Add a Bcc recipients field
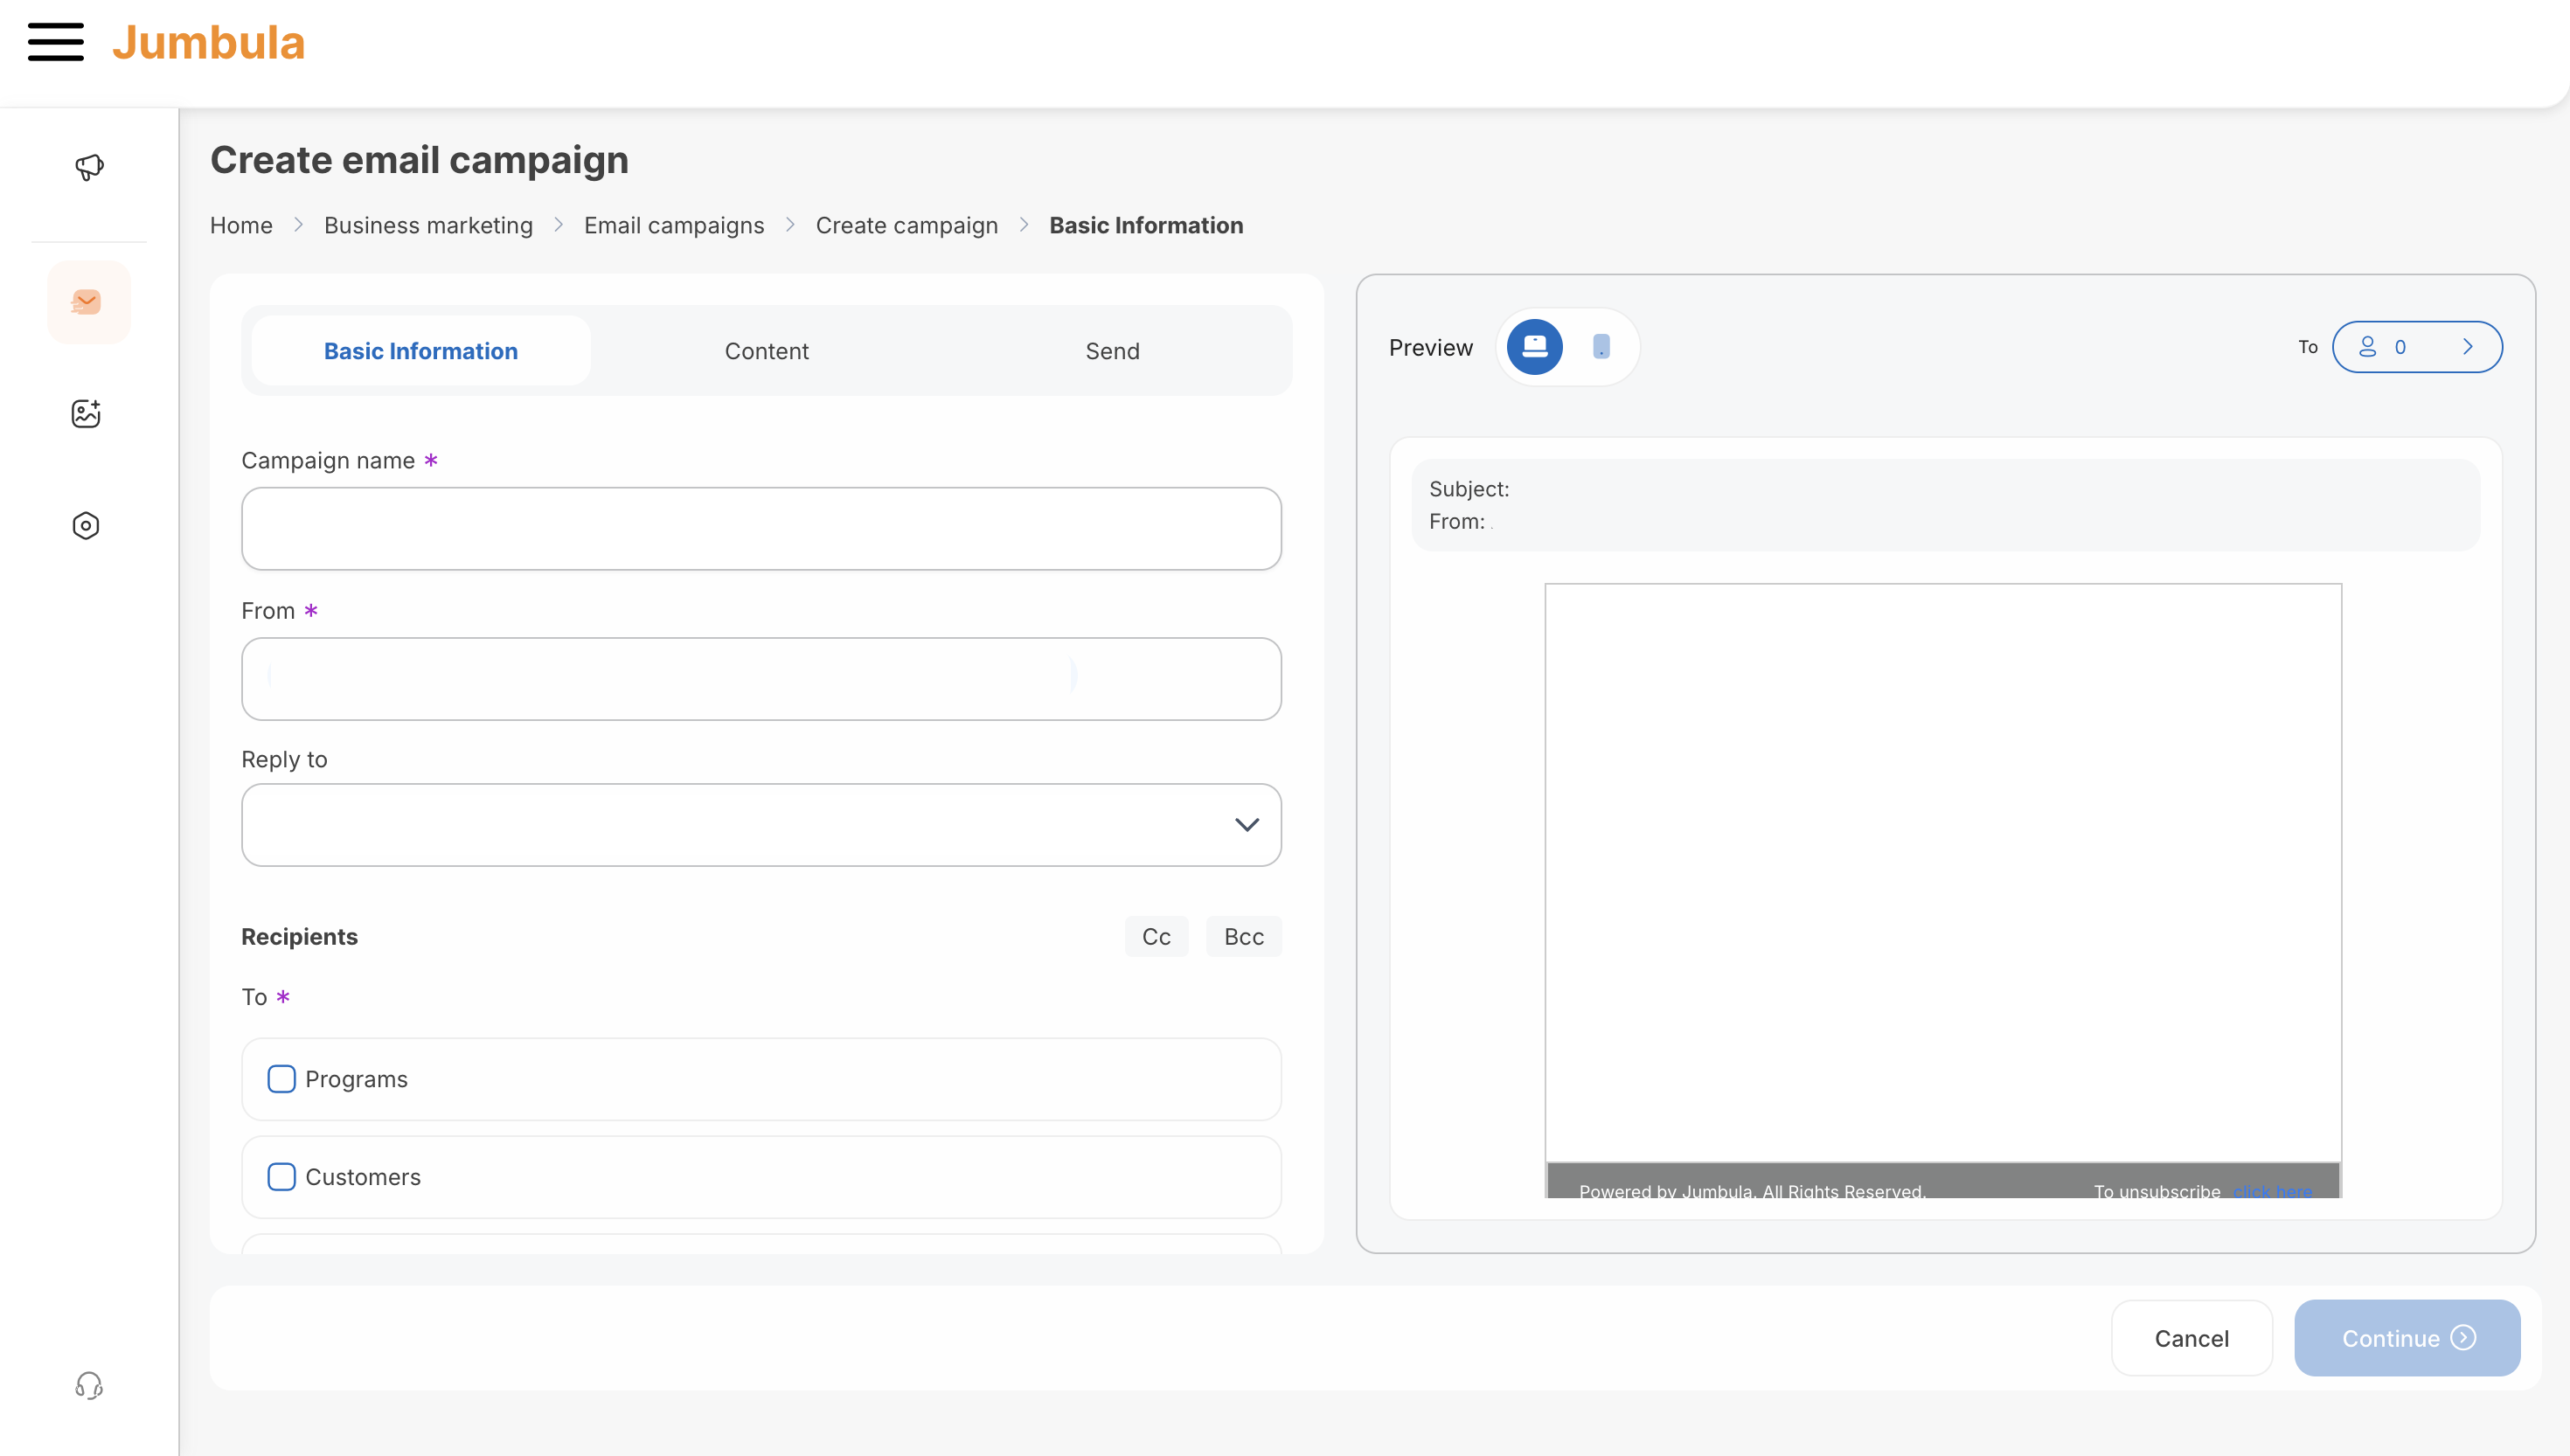This screenshot has width=2570, height=1456. [x=1243, y=937]
